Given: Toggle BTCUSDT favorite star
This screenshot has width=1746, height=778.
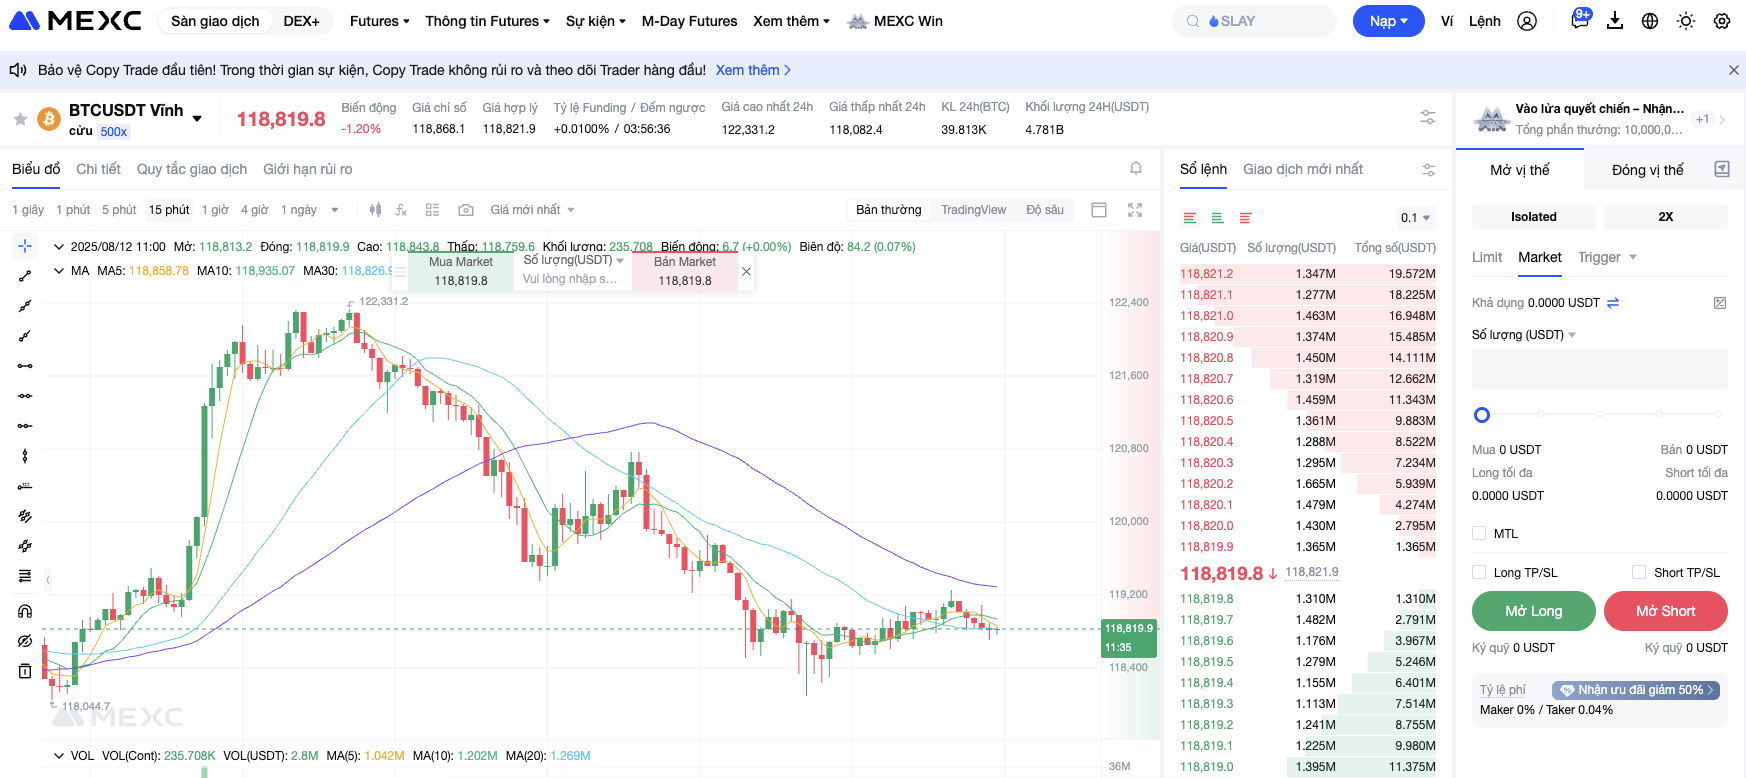Looking at the screenshot, I should (x=20, y=119).
